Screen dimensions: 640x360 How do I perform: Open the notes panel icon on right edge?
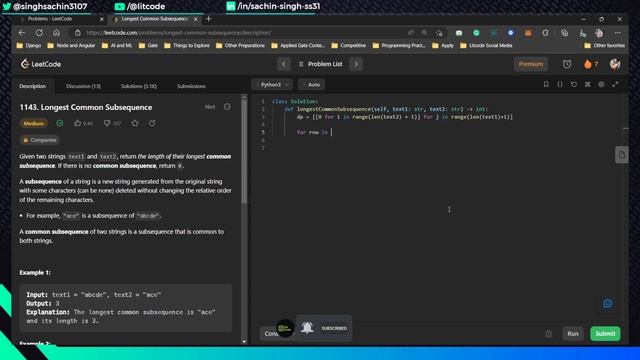(621, 155)
